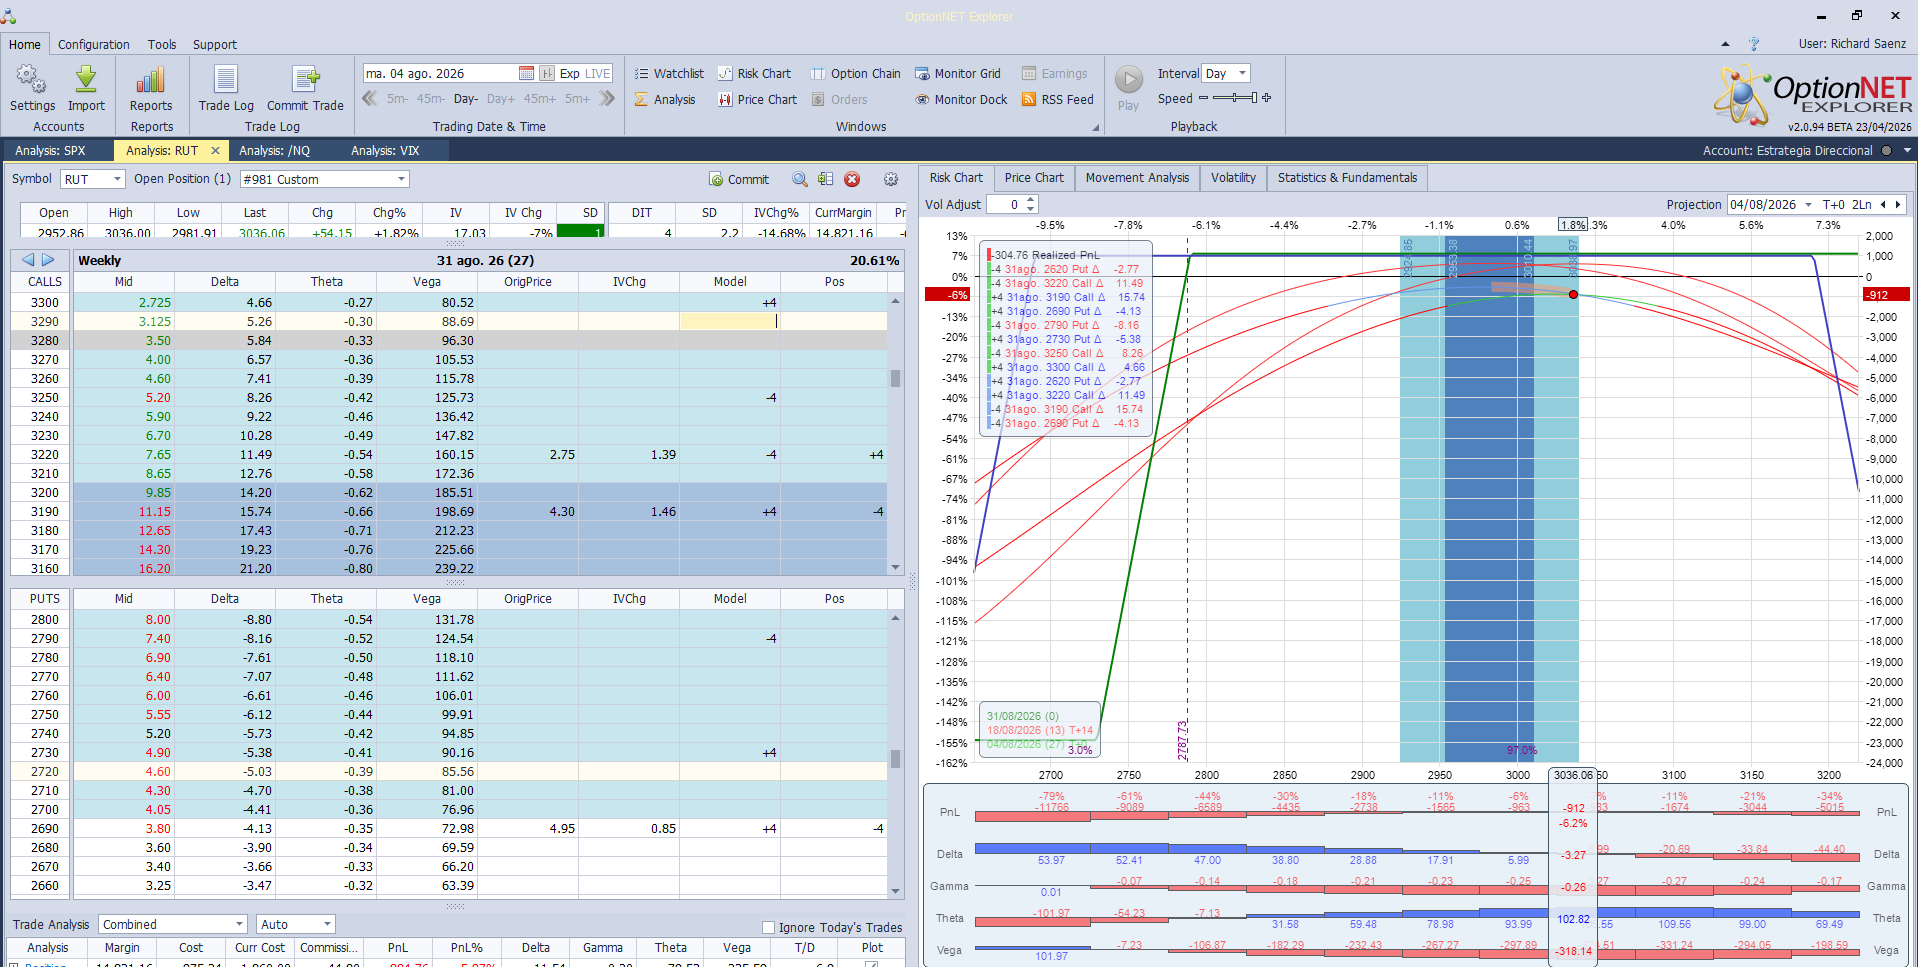
Task: Open the Option Chain window
Action: pyautogui.click(x=855, y=73)
